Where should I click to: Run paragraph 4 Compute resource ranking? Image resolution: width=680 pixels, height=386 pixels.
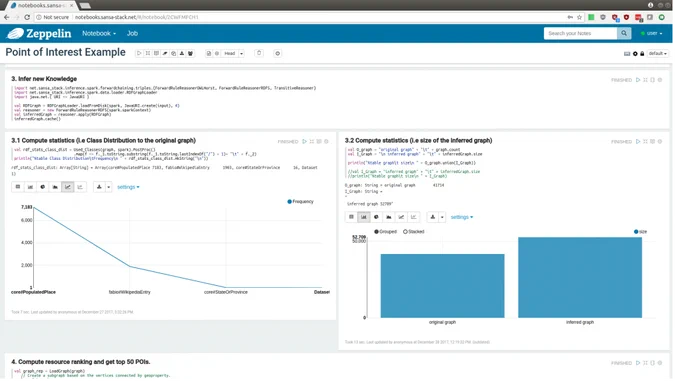[638, 363]
